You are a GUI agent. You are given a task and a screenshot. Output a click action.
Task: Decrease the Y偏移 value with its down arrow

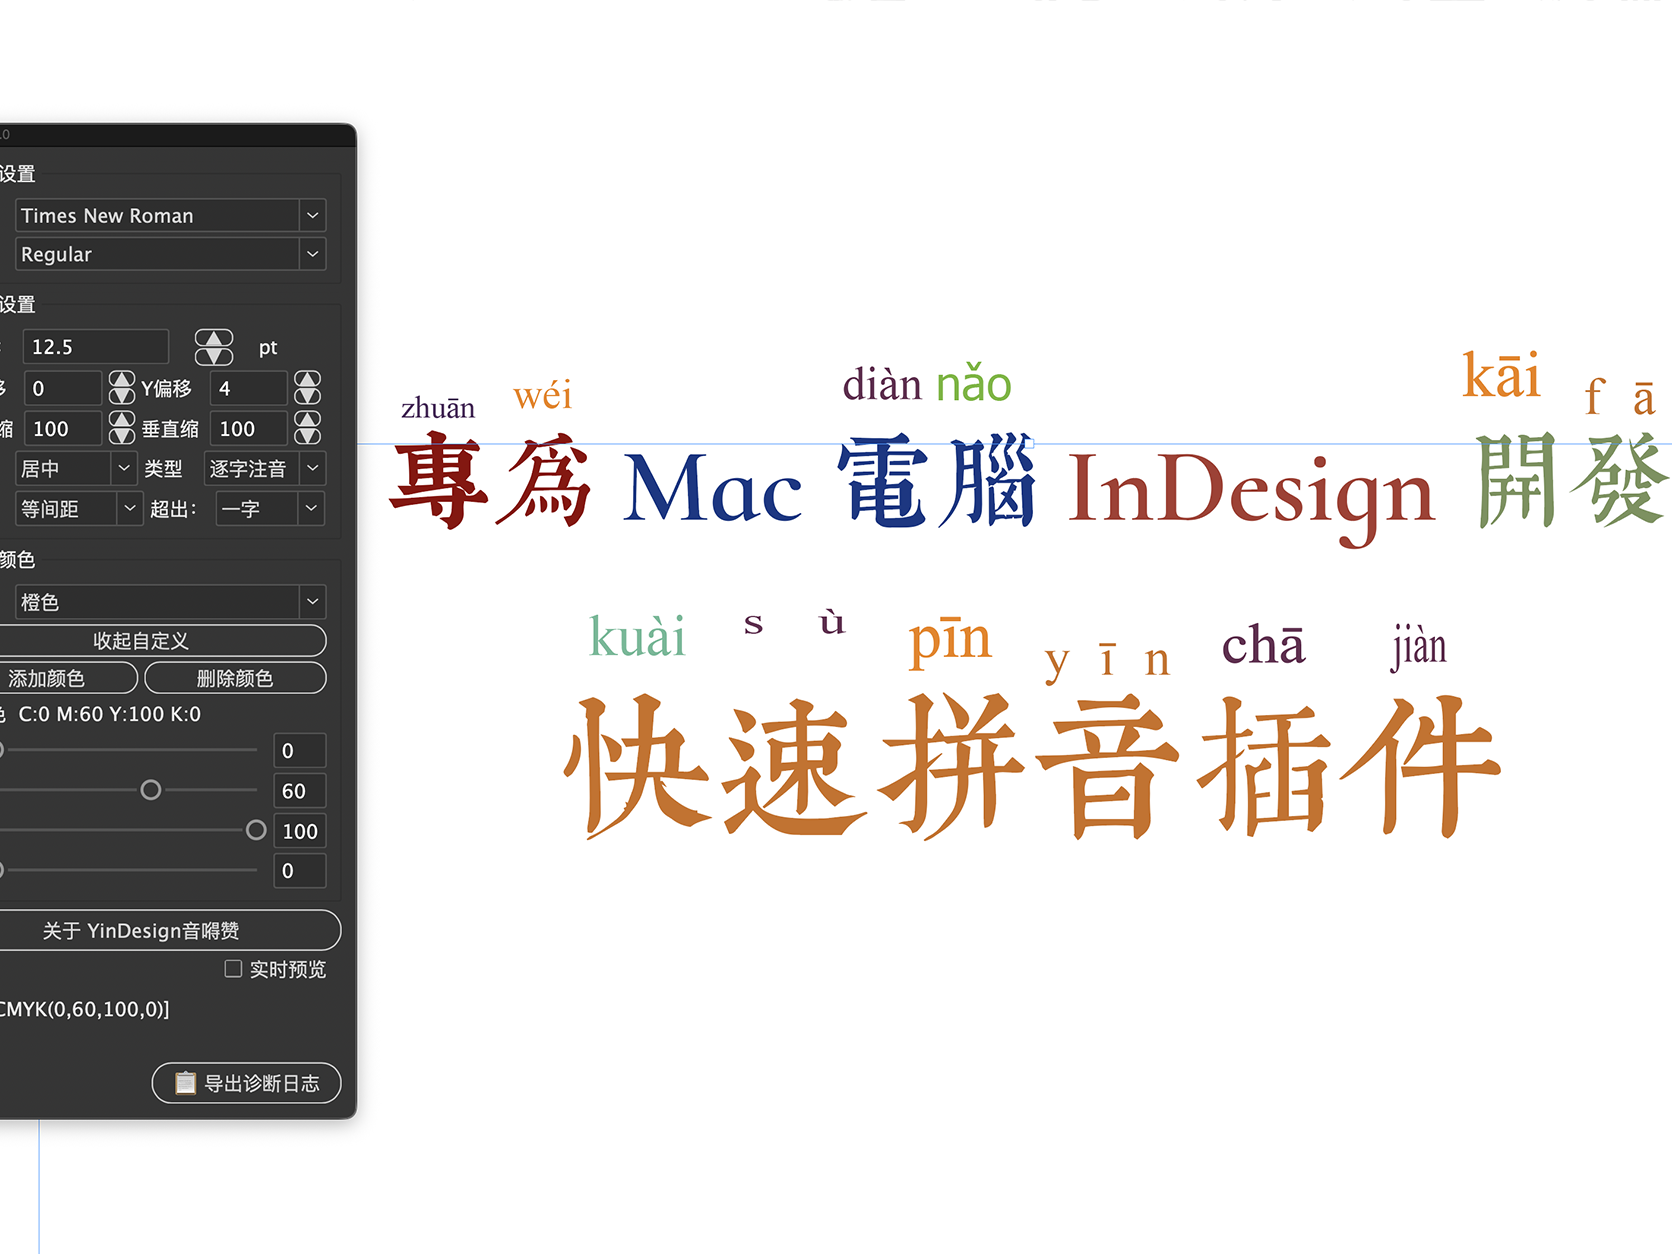tap(308, 396)
